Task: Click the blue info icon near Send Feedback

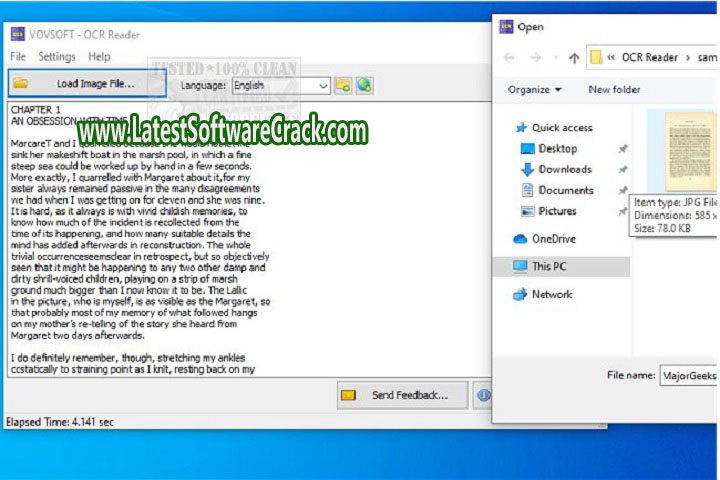Action: tap(484, 395)
